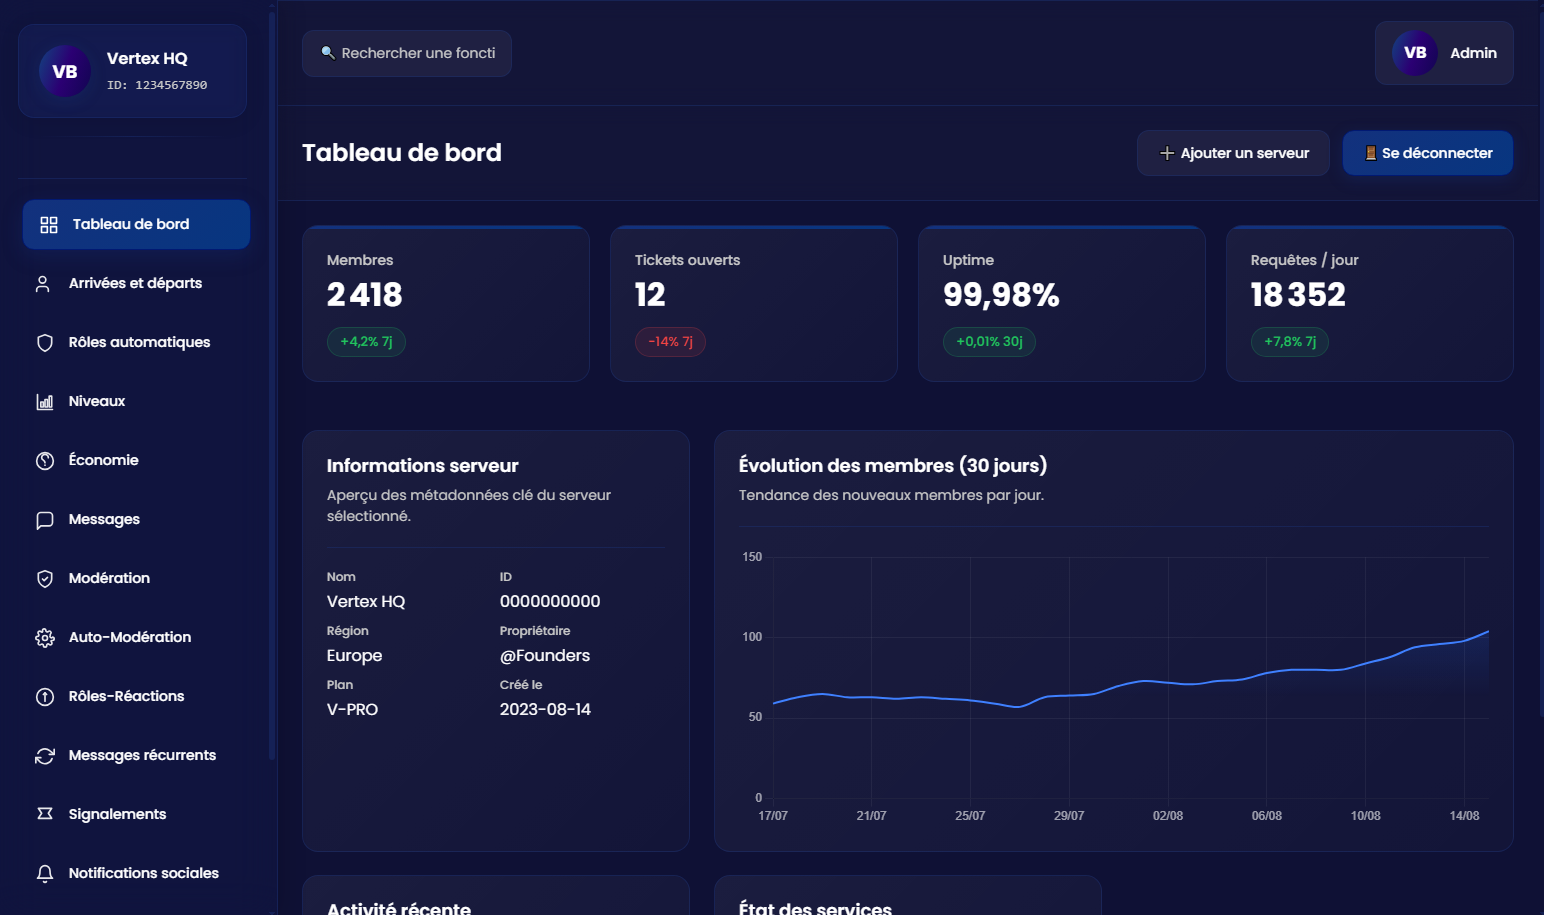
Task: Click the Se déconnecter button
Action: coord(1427,153)
